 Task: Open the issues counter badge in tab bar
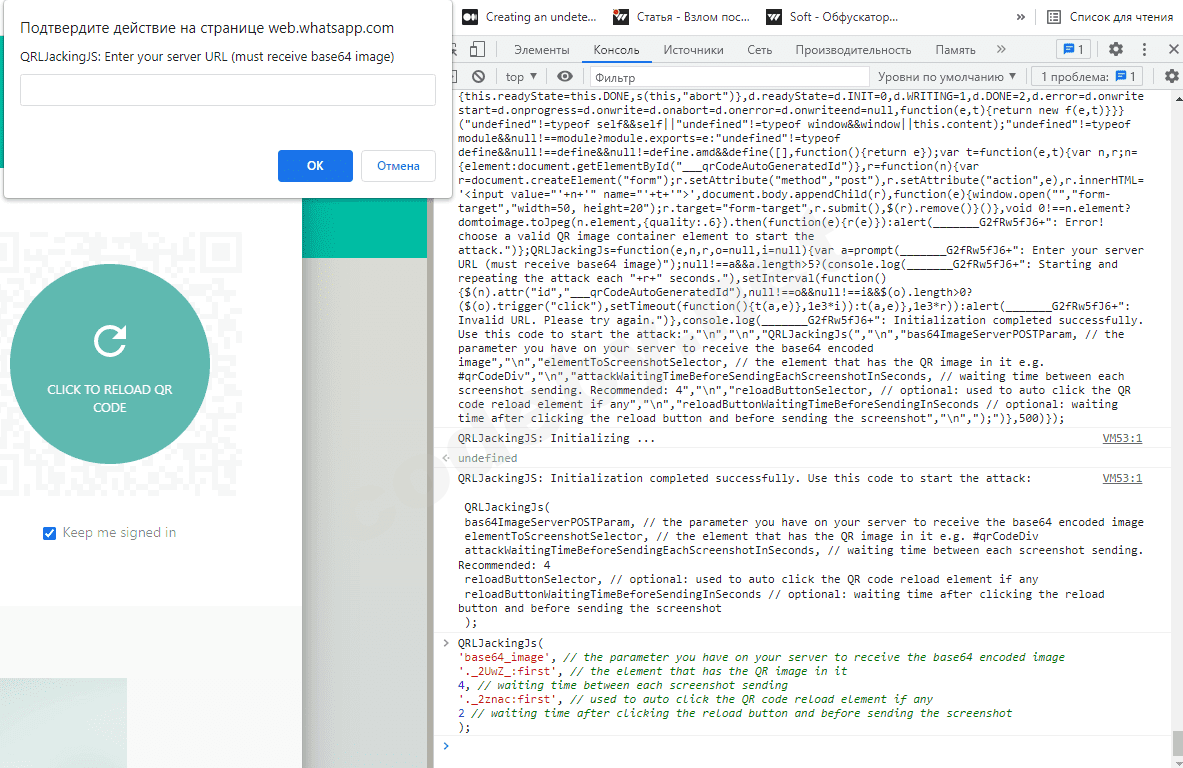1073,49
